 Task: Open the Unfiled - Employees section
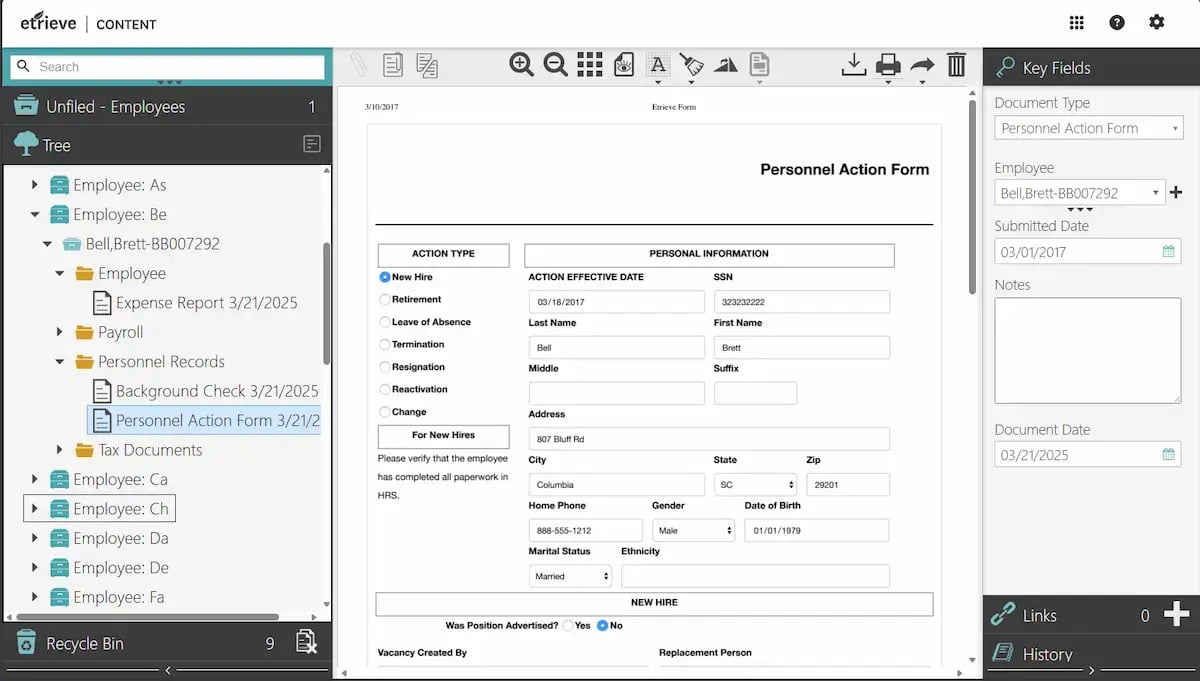click(x=166, y=106)
